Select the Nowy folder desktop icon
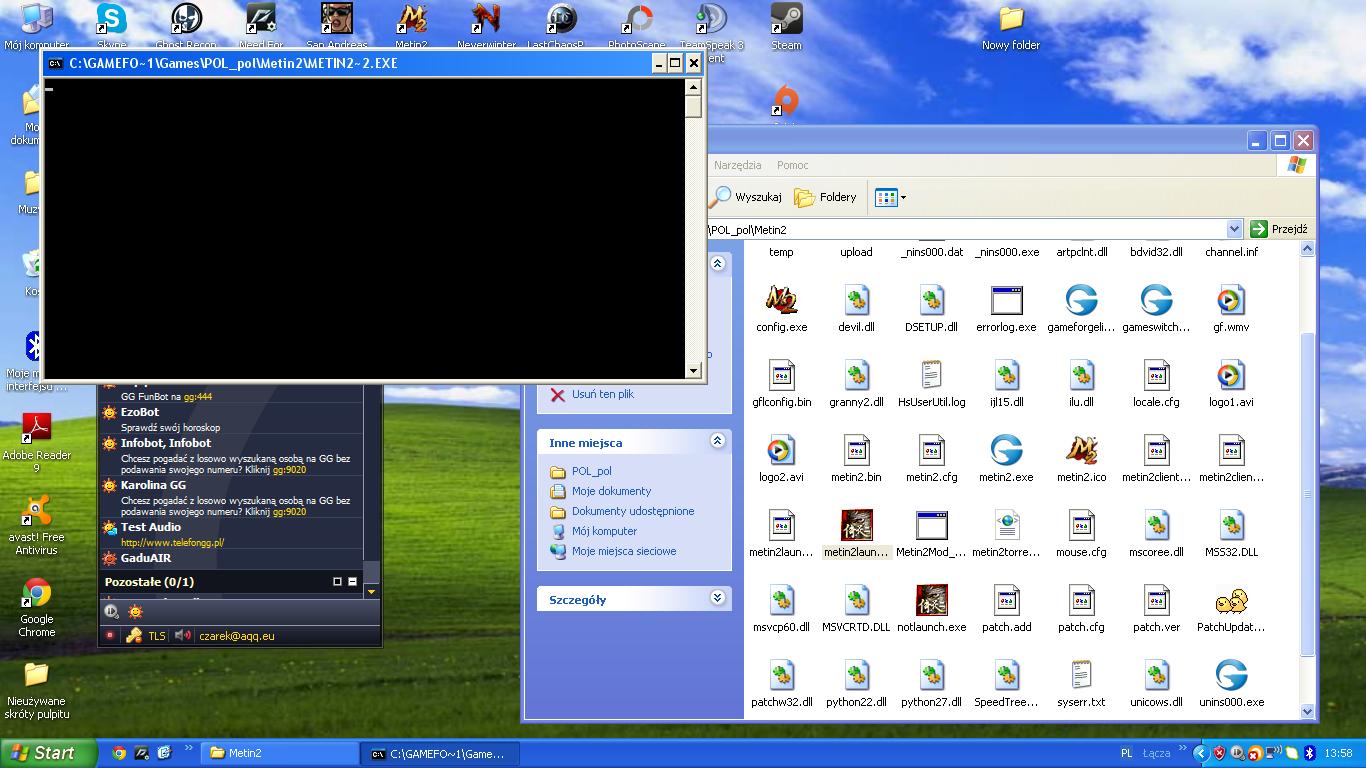This screenshot has height=768, width=1366. 1011,27
